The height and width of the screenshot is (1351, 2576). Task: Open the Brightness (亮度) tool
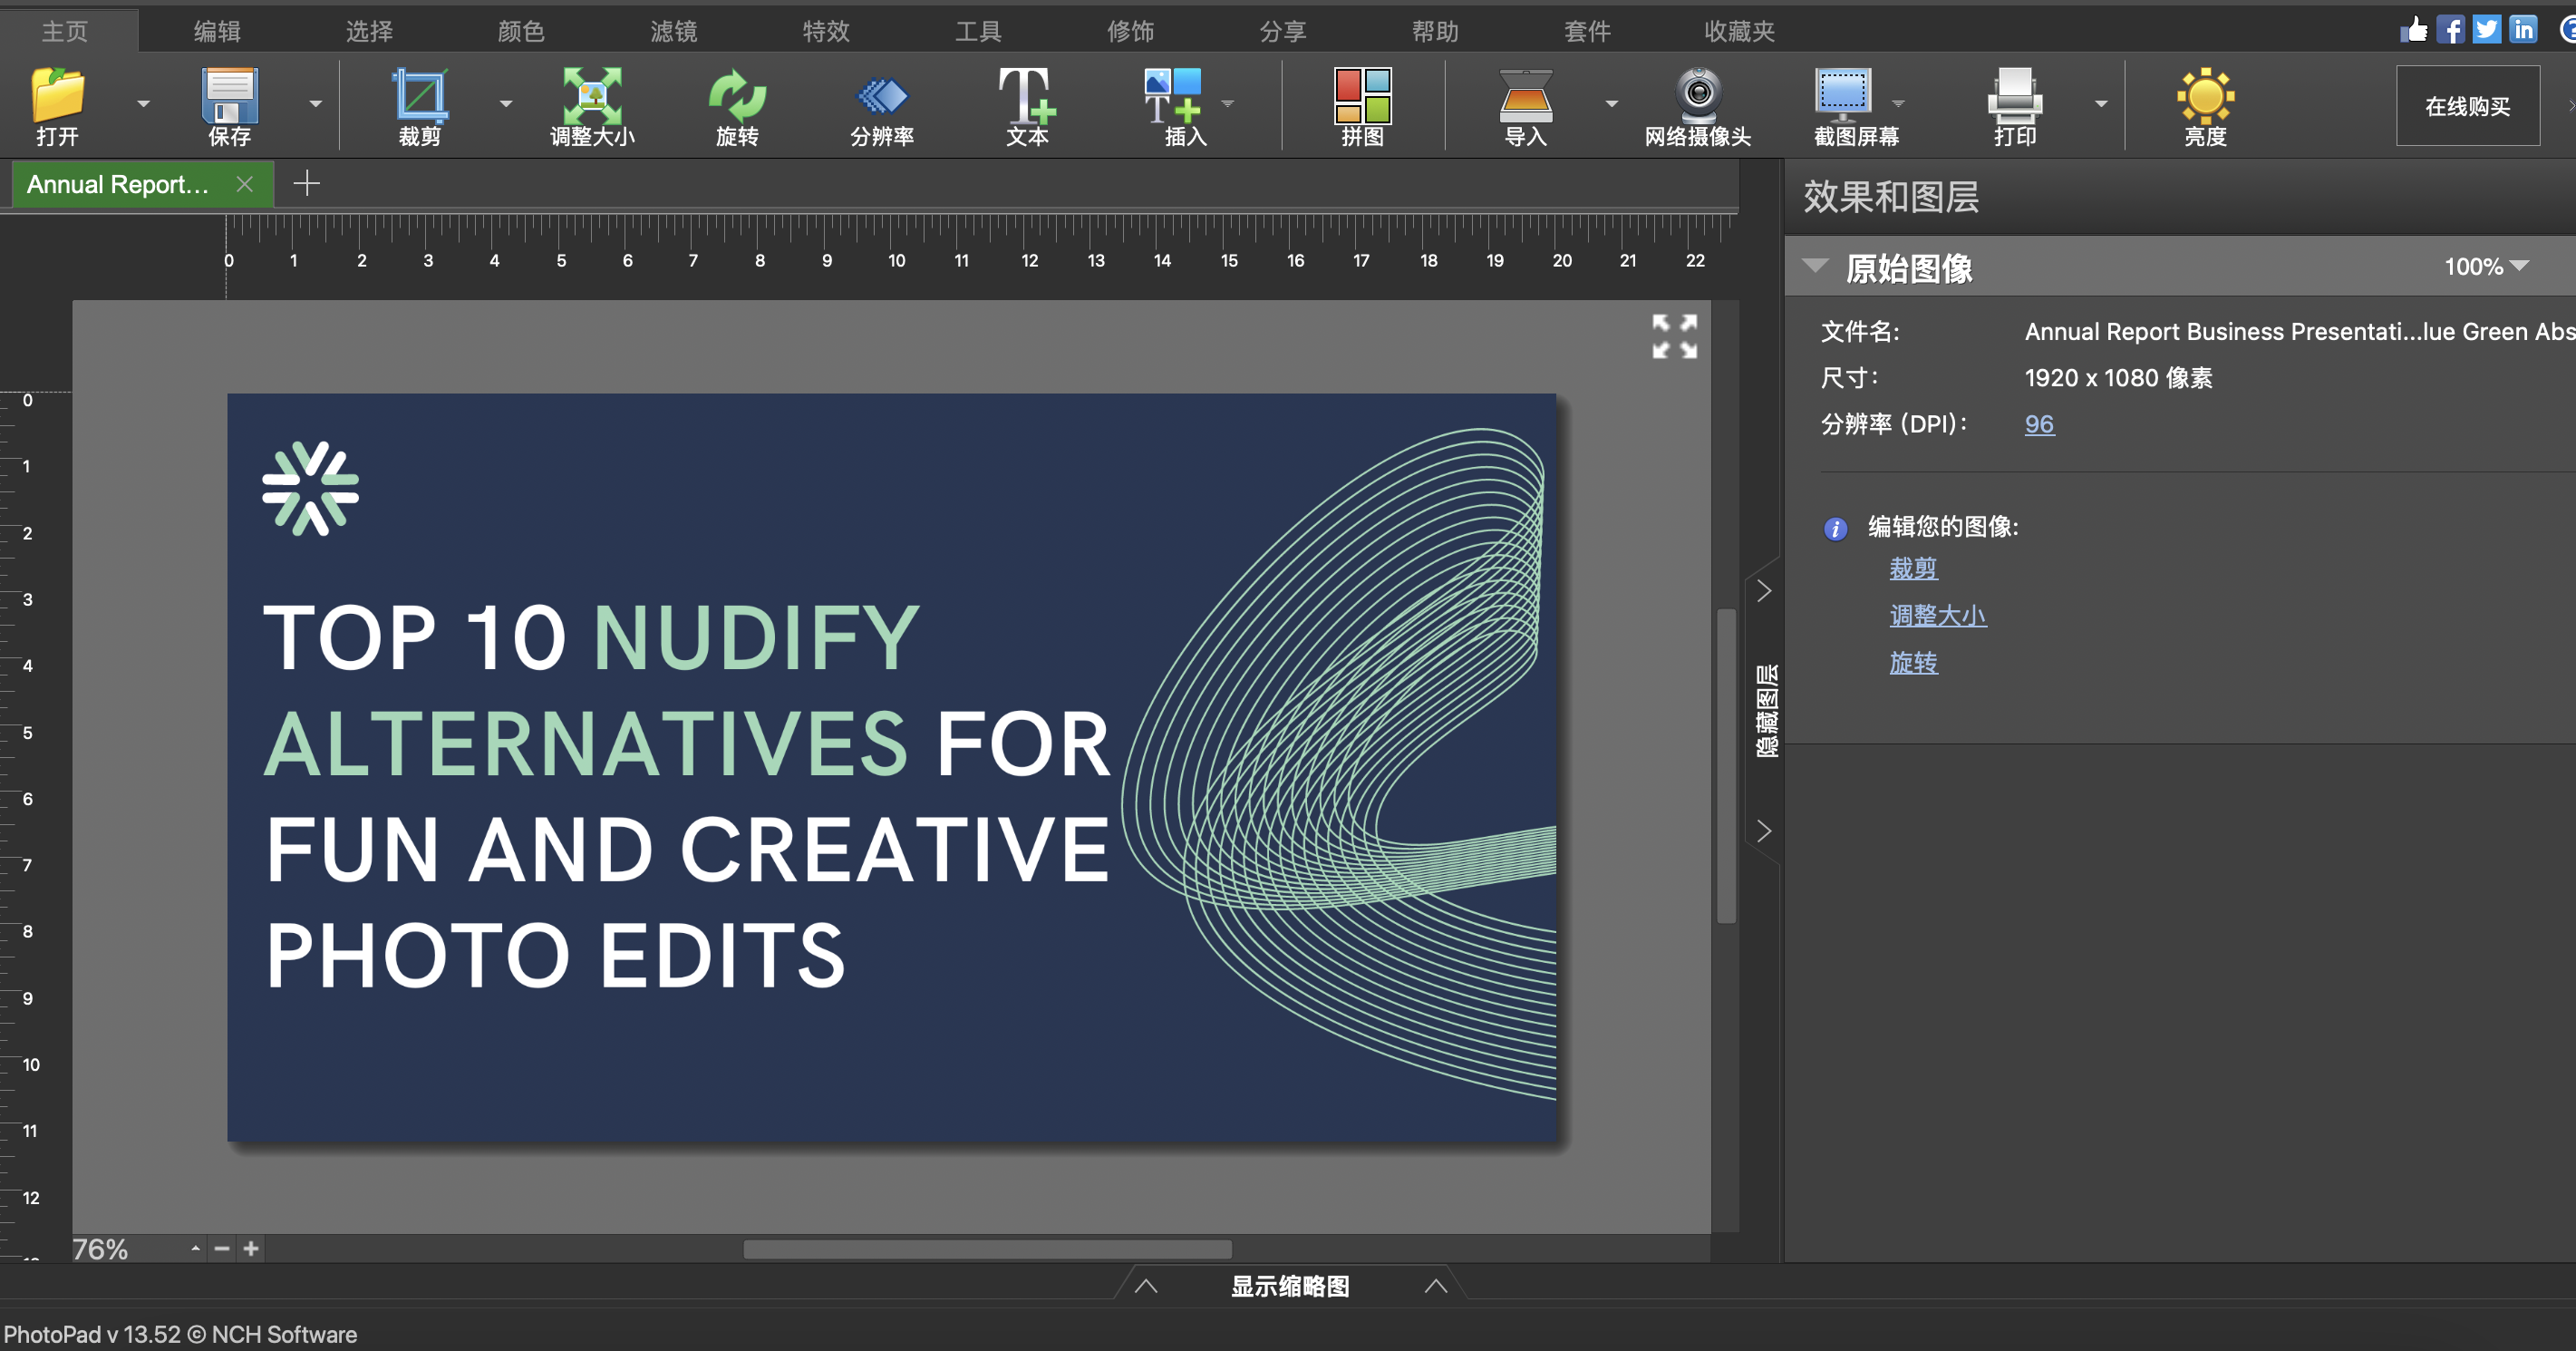point(2205,96)
